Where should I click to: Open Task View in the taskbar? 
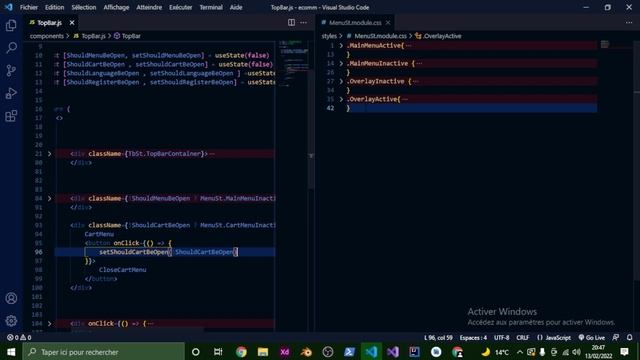click(218, 352)
